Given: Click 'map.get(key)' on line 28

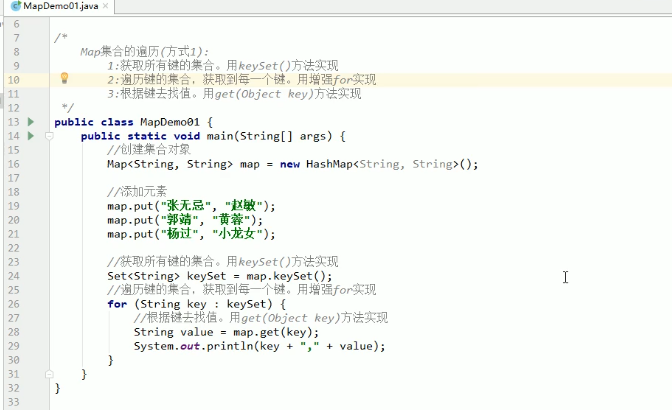Looking at the screenshot, I should tap(273, 332).
